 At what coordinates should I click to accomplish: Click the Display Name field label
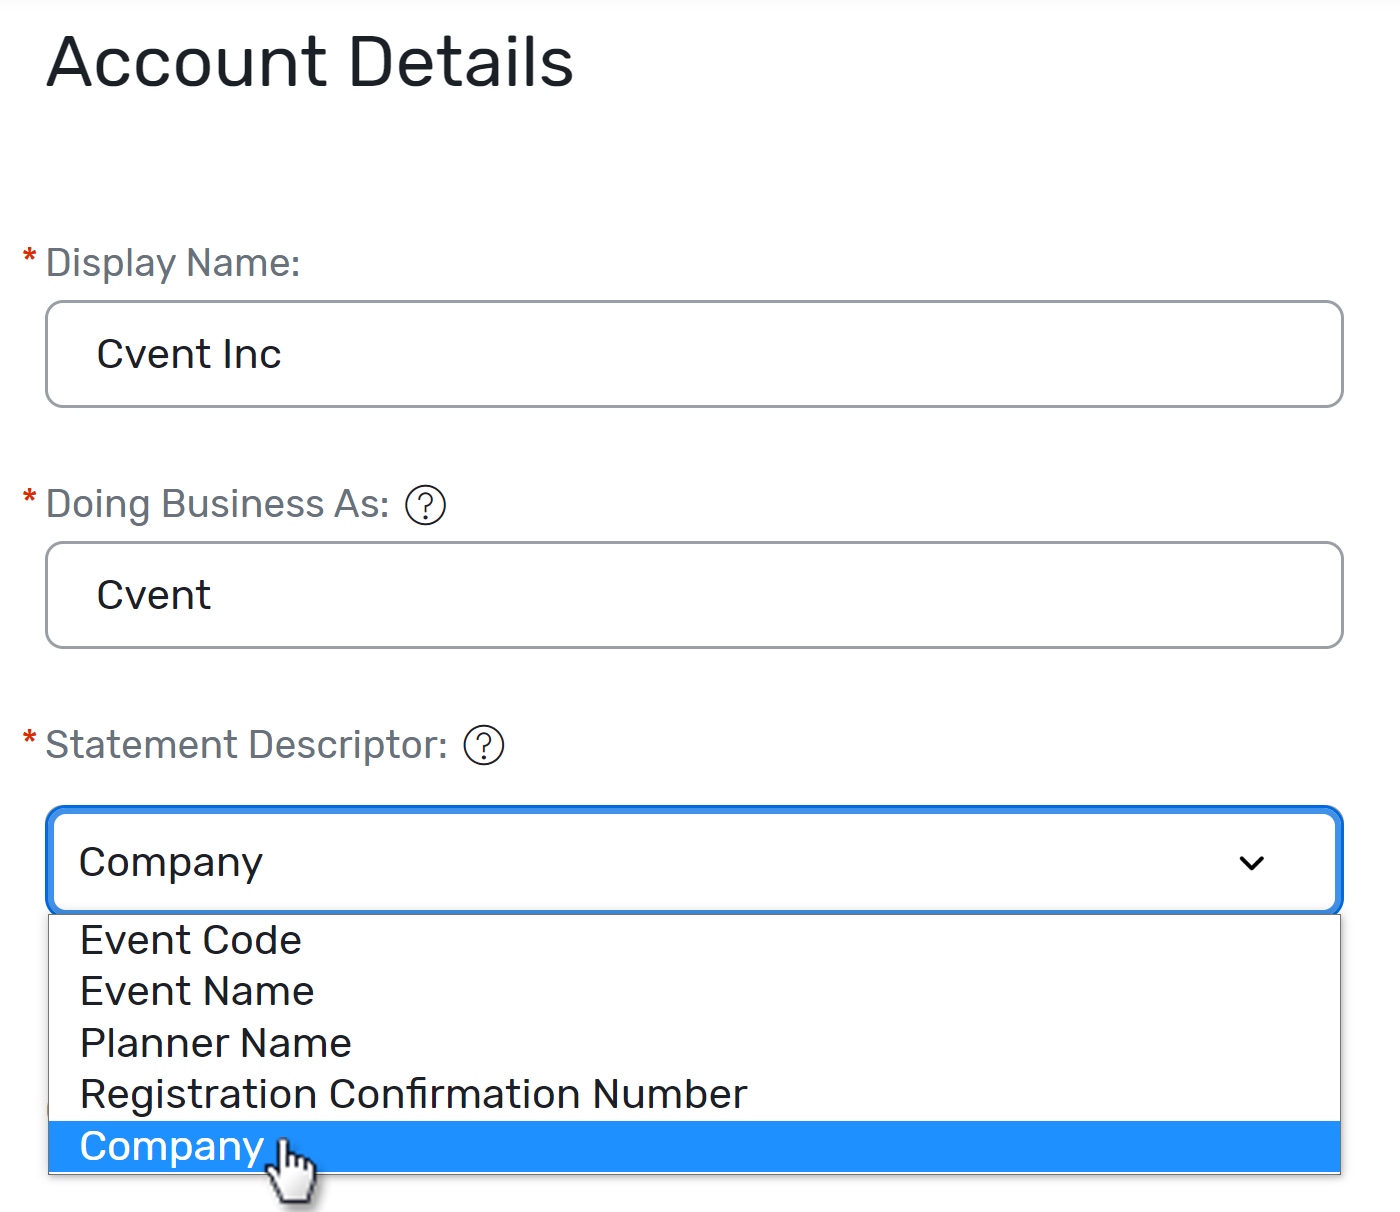pos(172,262)
